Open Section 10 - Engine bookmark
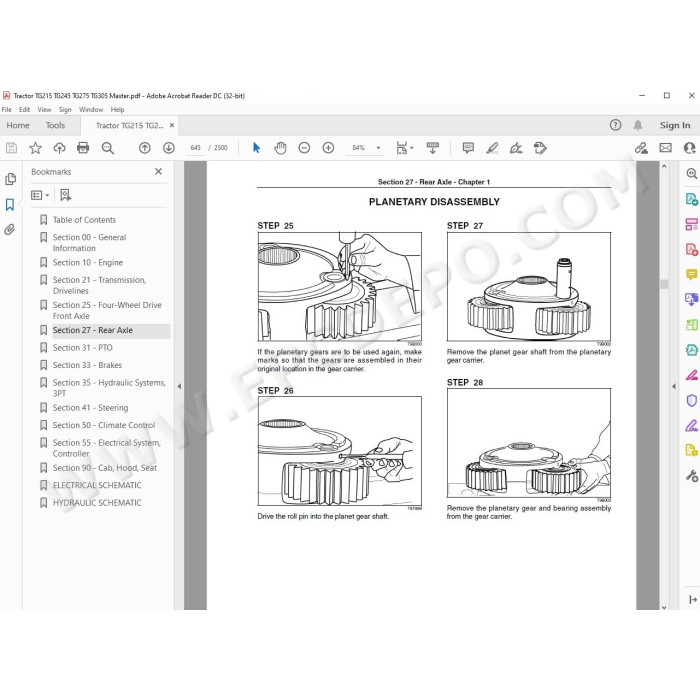The height and width of the screenshot is (700, 700). coord(88,262)
